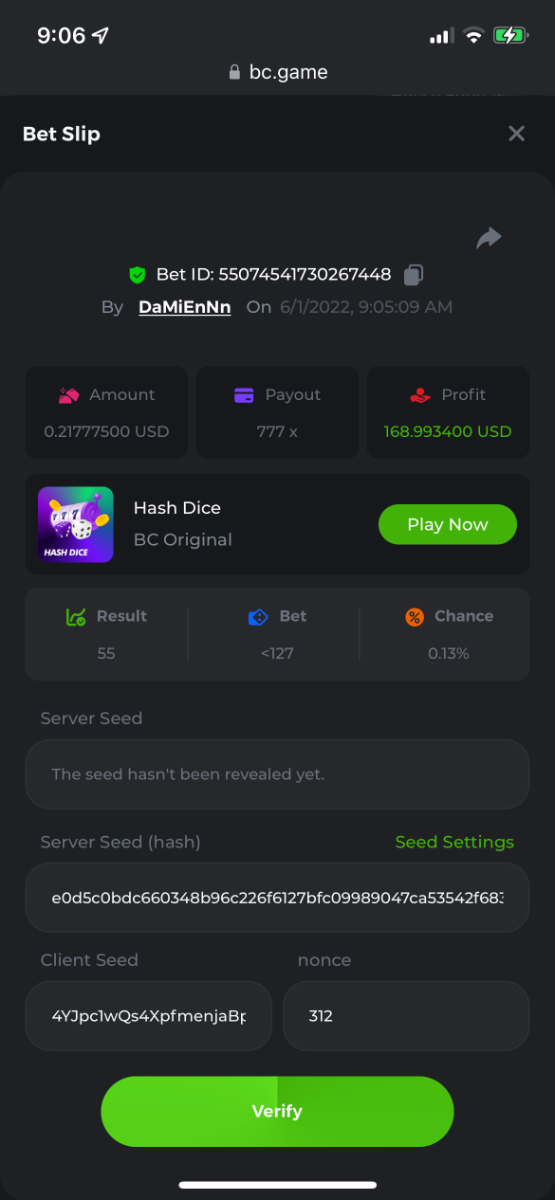Viewport: 555px width, 1200px height.
Task: Copy the Bet ID to clipboard
Action: 414,274
